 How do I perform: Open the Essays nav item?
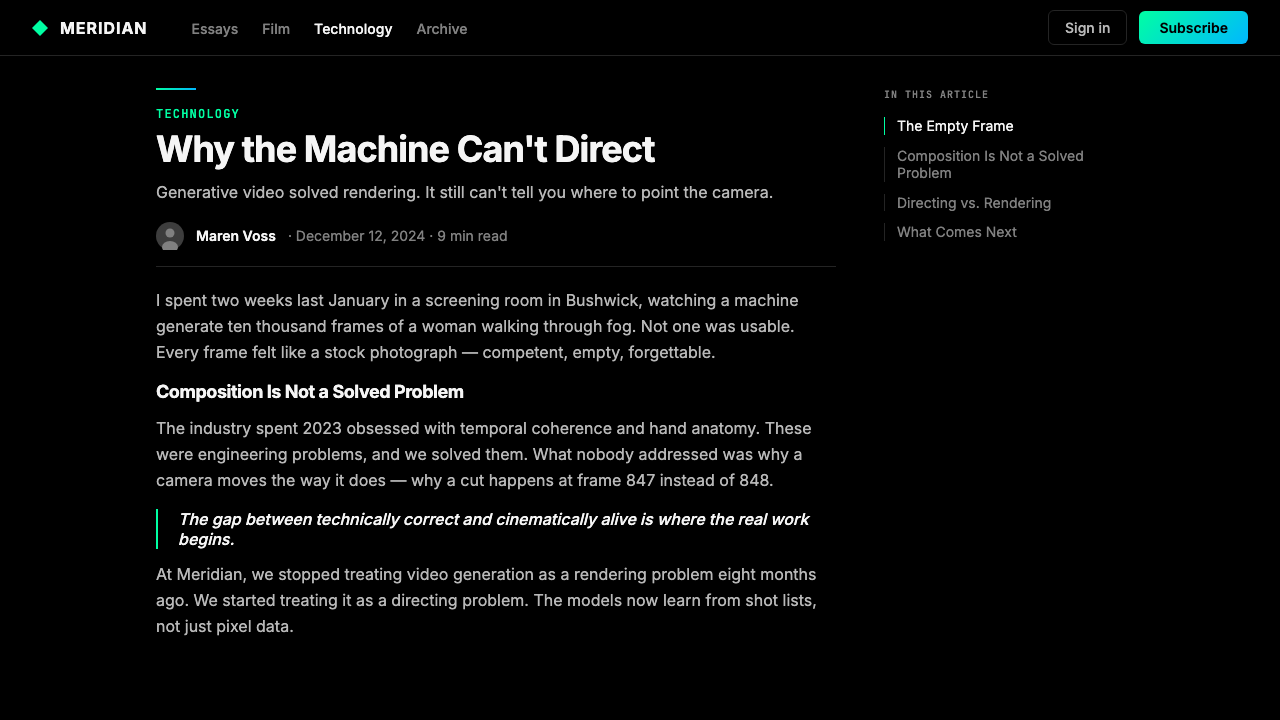[x=215, y=29]
